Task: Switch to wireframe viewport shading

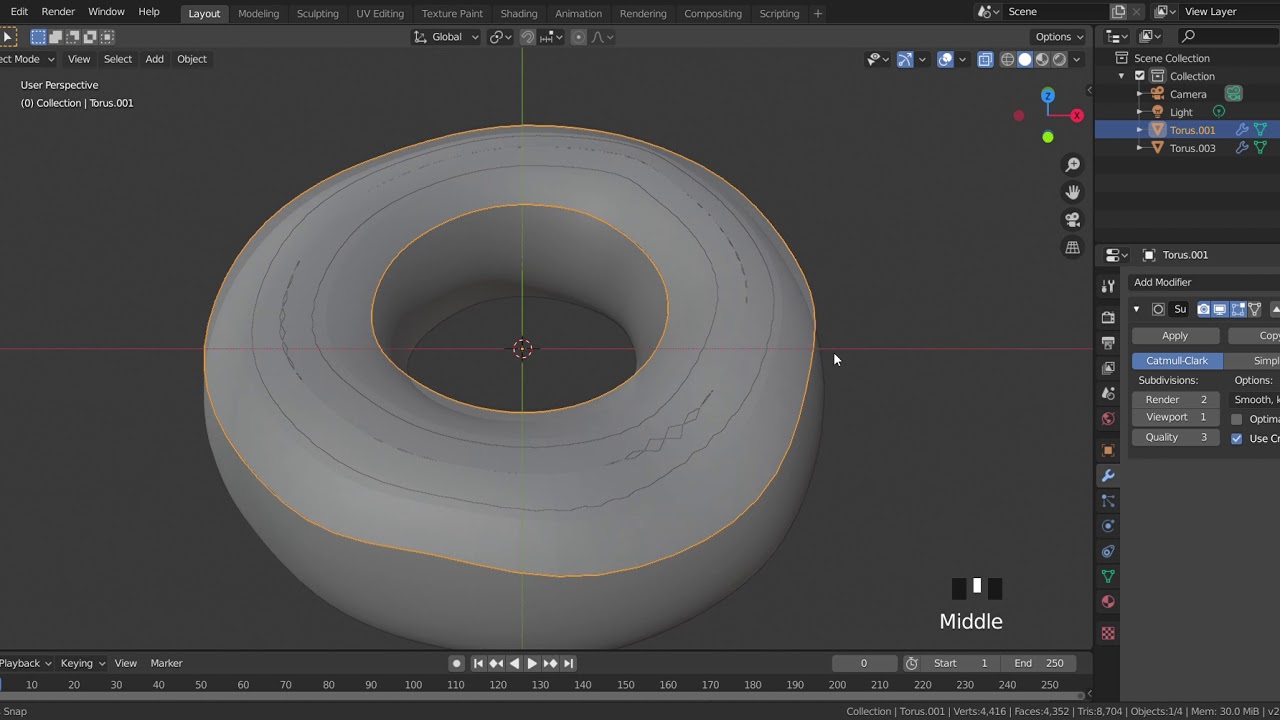Action: point(1008,60)
